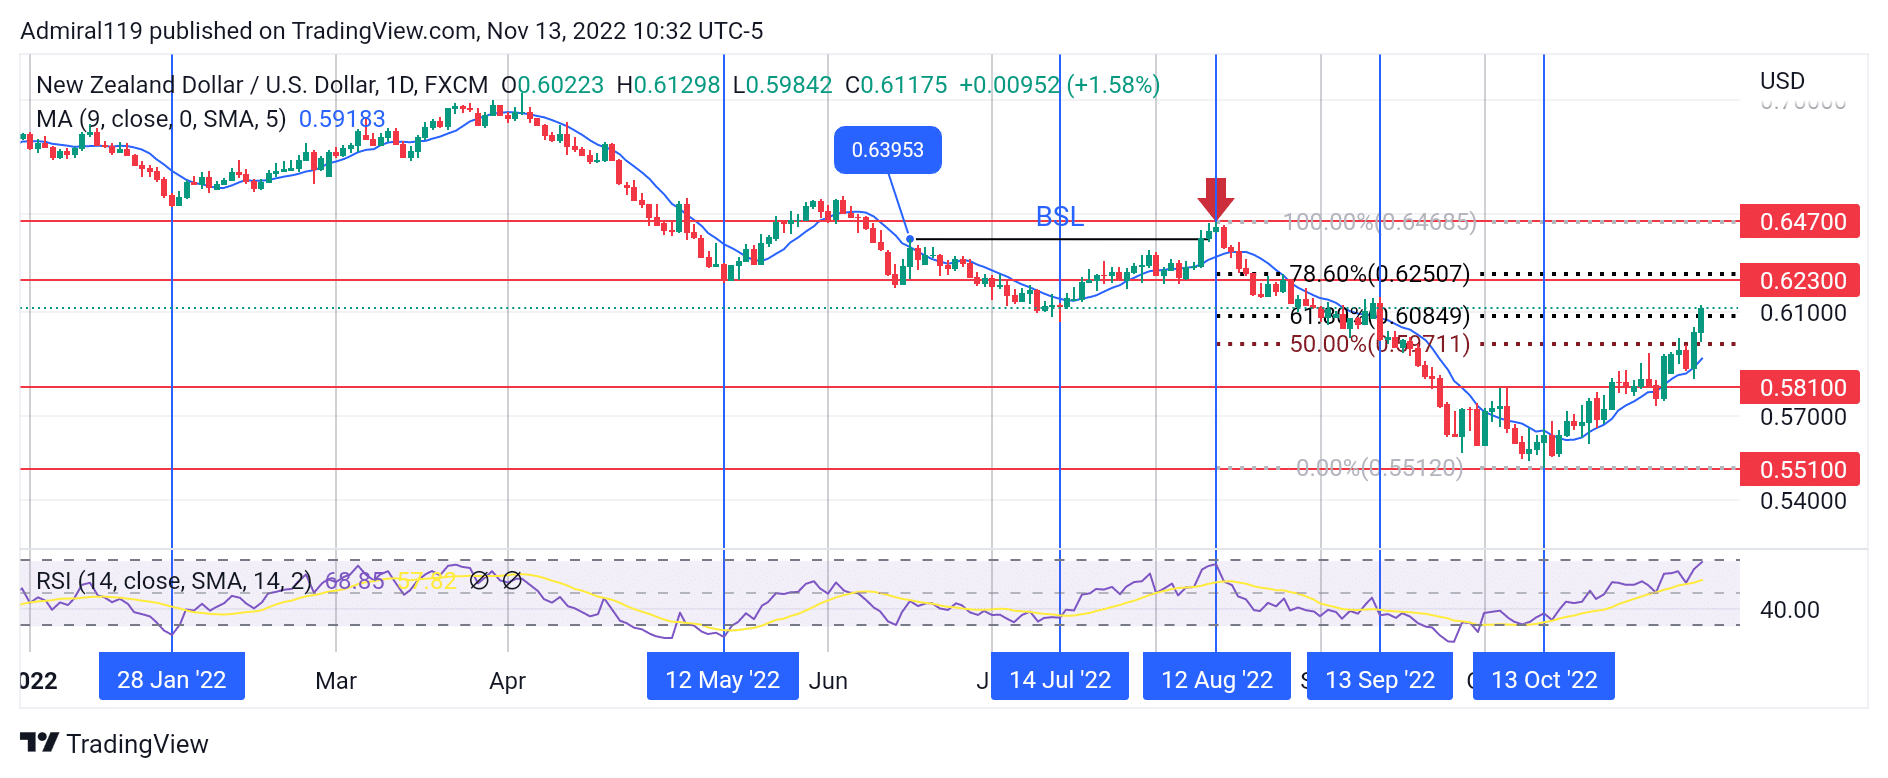This screenshot has width=1888, height=778.
Task: Click the 61.80% Fibonacci level label
Action: pyautogui.click(x=1380, y=316)
